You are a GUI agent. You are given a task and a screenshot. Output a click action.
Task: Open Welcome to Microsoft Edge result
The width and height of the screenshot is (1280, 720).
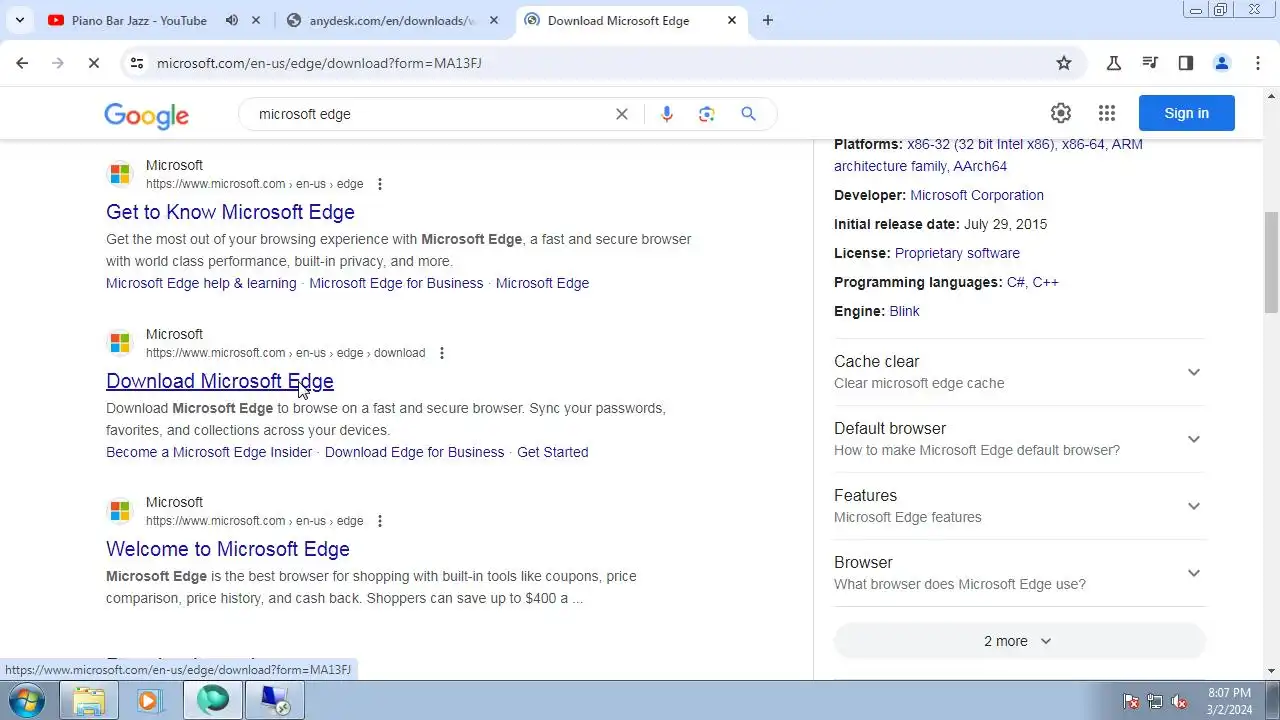[x=228, y=549]
